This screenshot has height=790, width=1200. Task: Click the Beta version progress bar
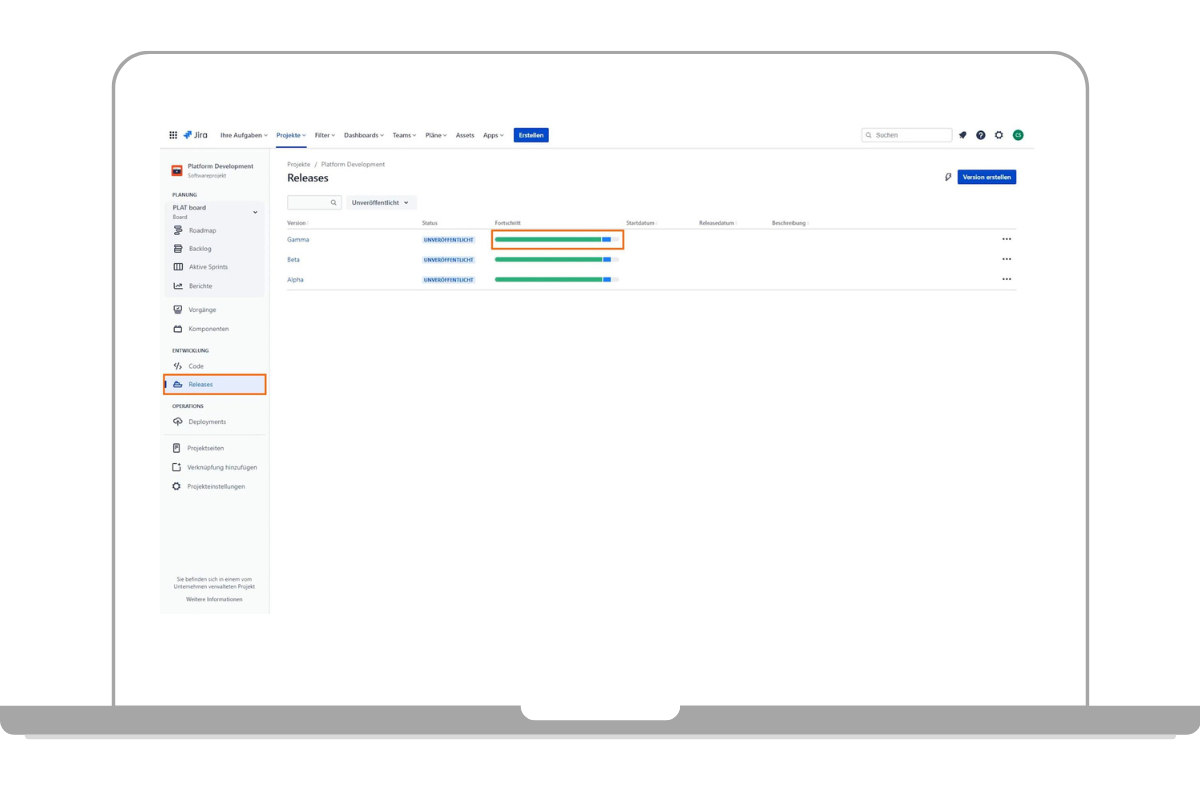(556, 260)
